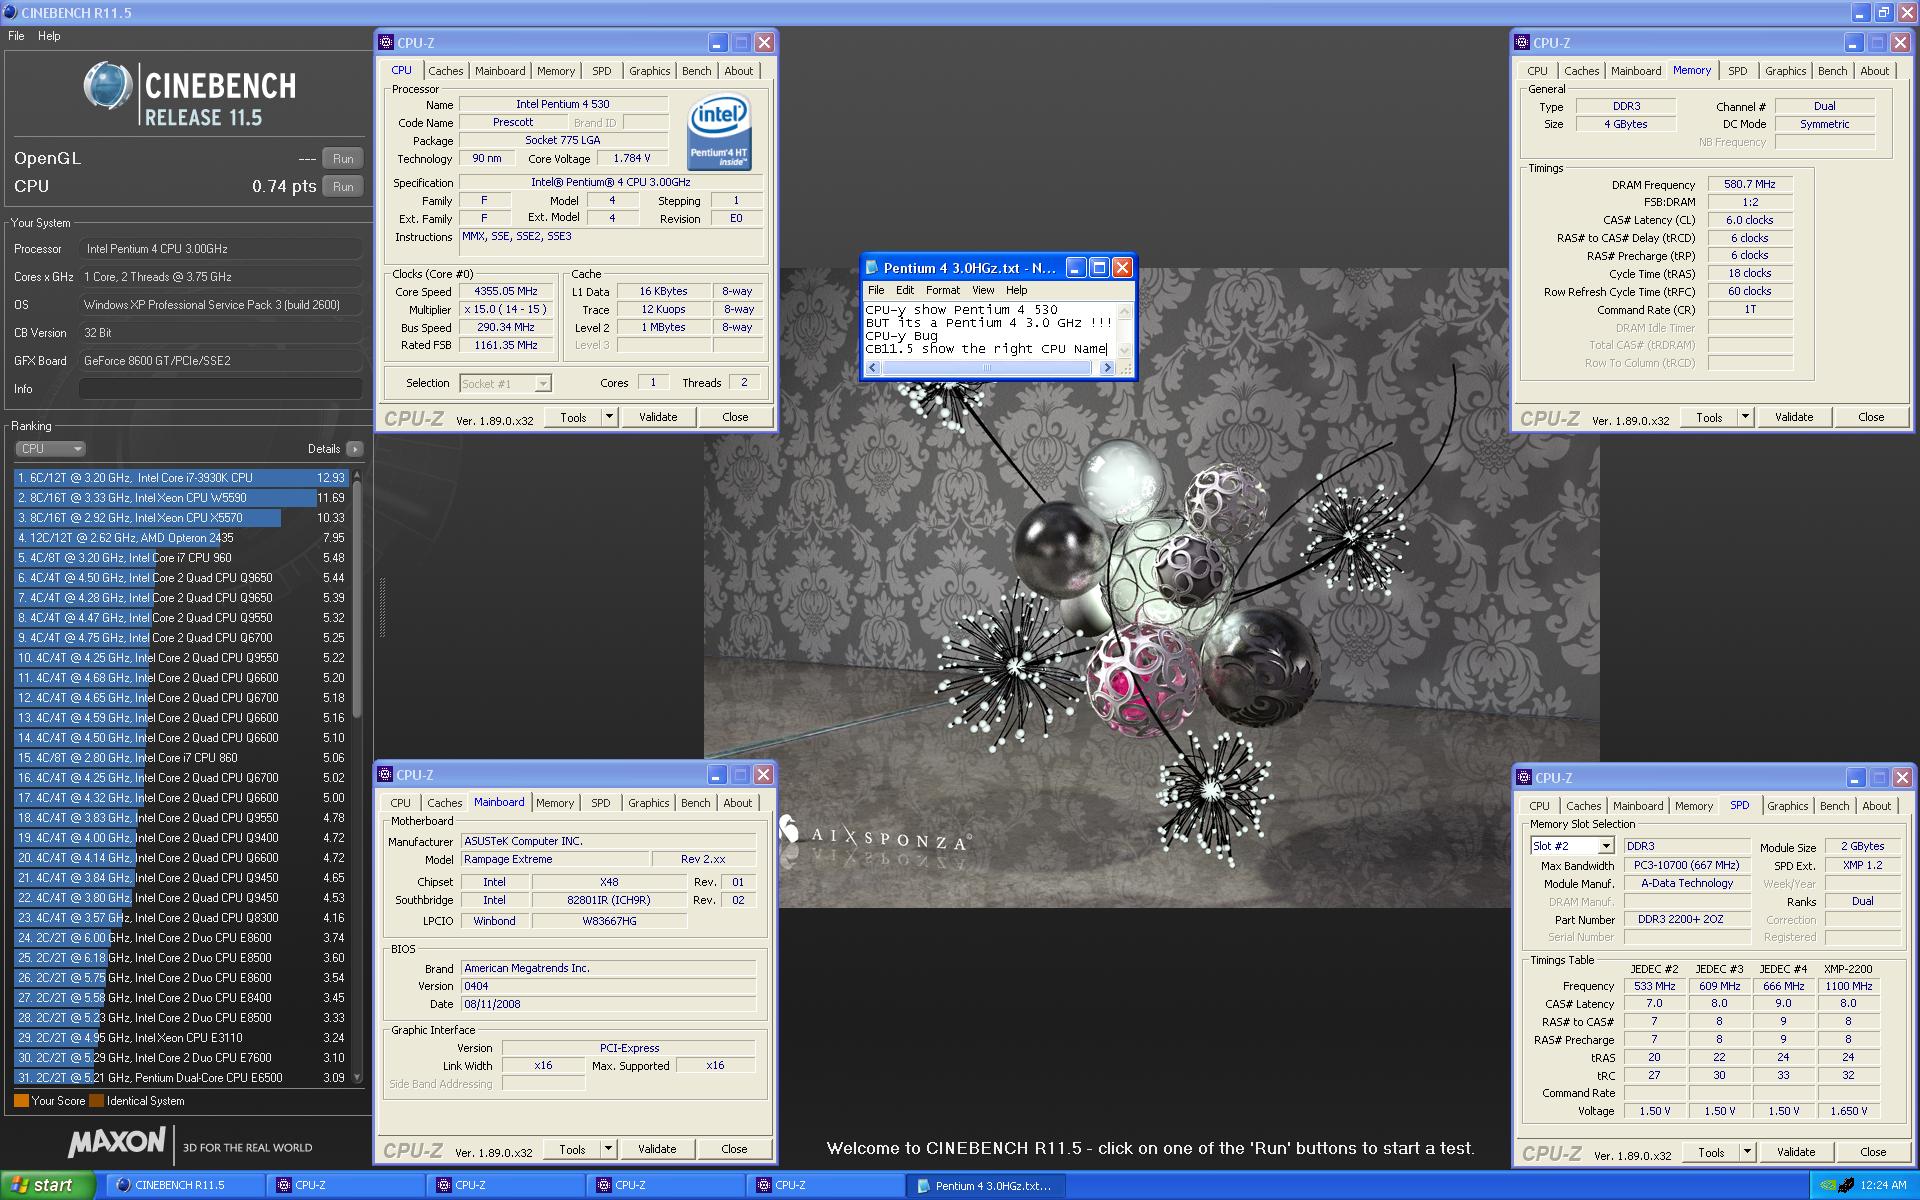The image size is (1920, 1200).
Task: Open Graphics tab in top-right CPU-Z
Action: (1785, 71)
